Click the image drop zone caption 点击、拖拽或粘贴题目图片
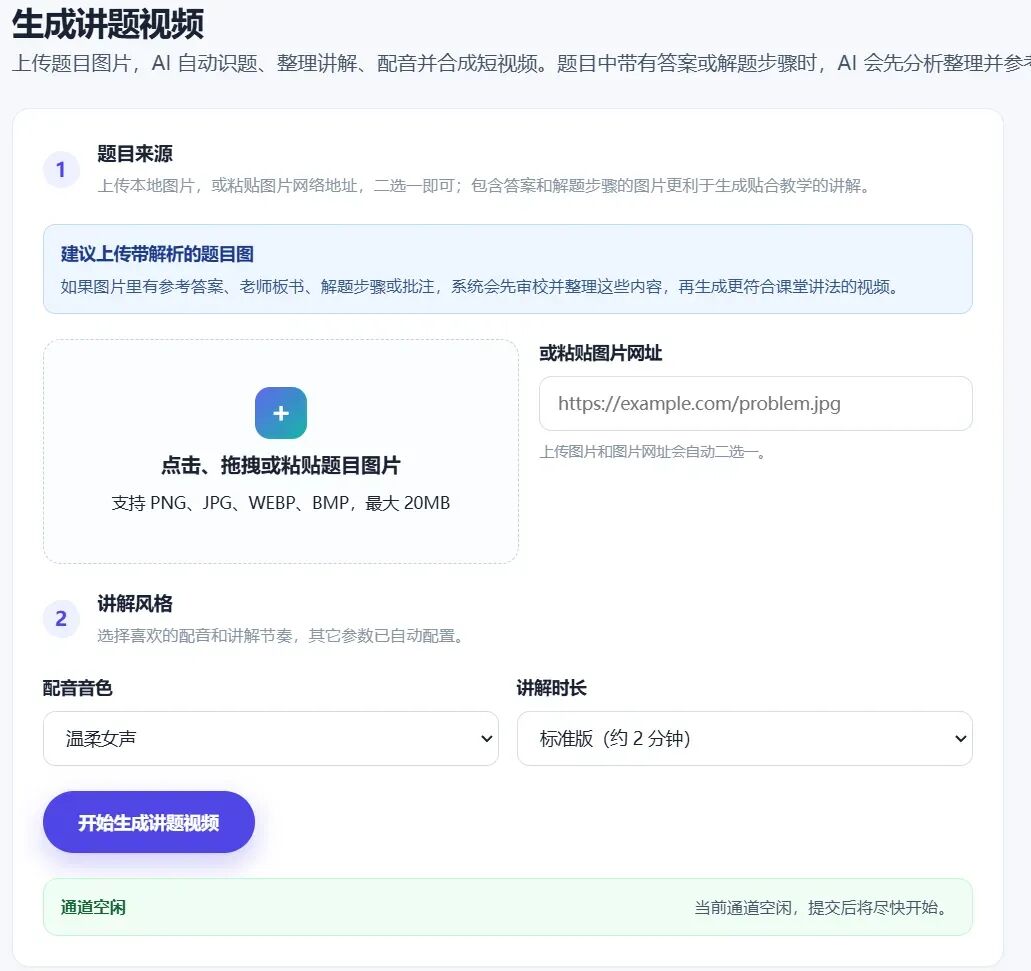 coord(281,465)
